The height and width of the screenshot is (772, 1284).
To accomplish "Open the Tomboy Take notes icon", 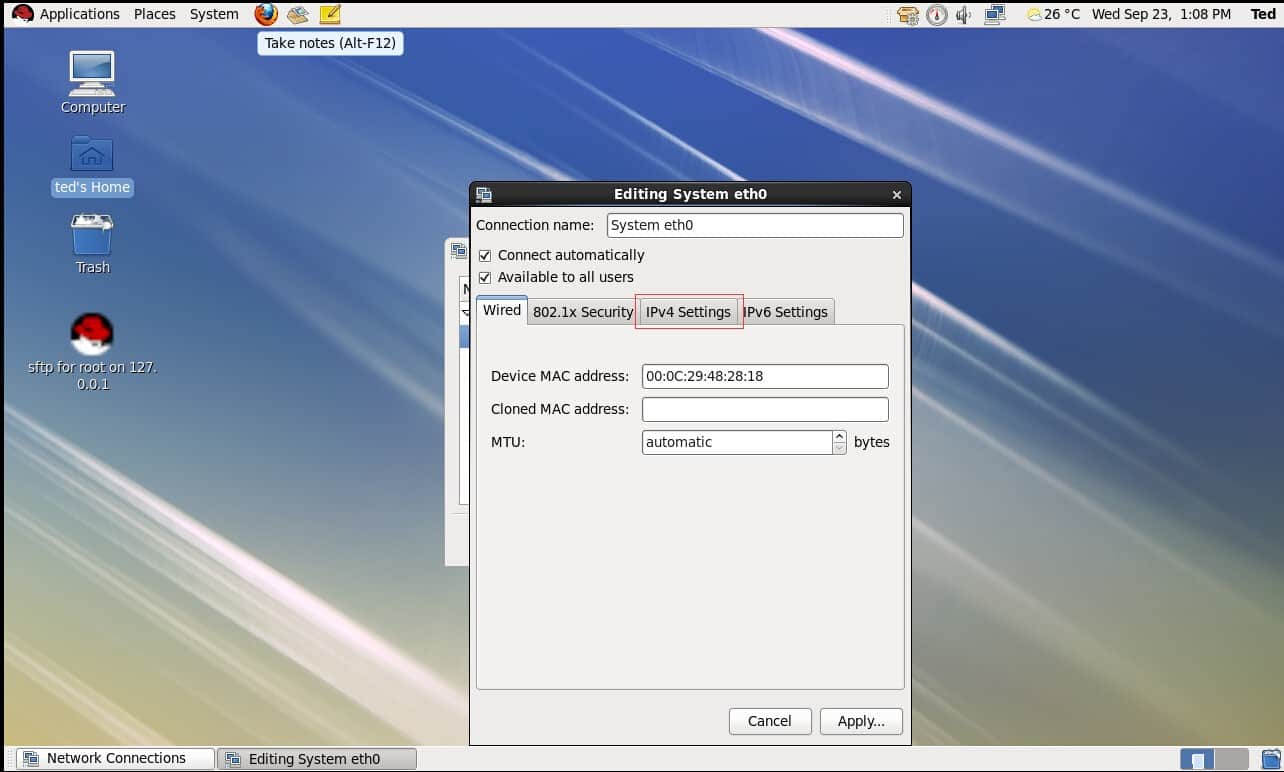I will coord(330,14).
